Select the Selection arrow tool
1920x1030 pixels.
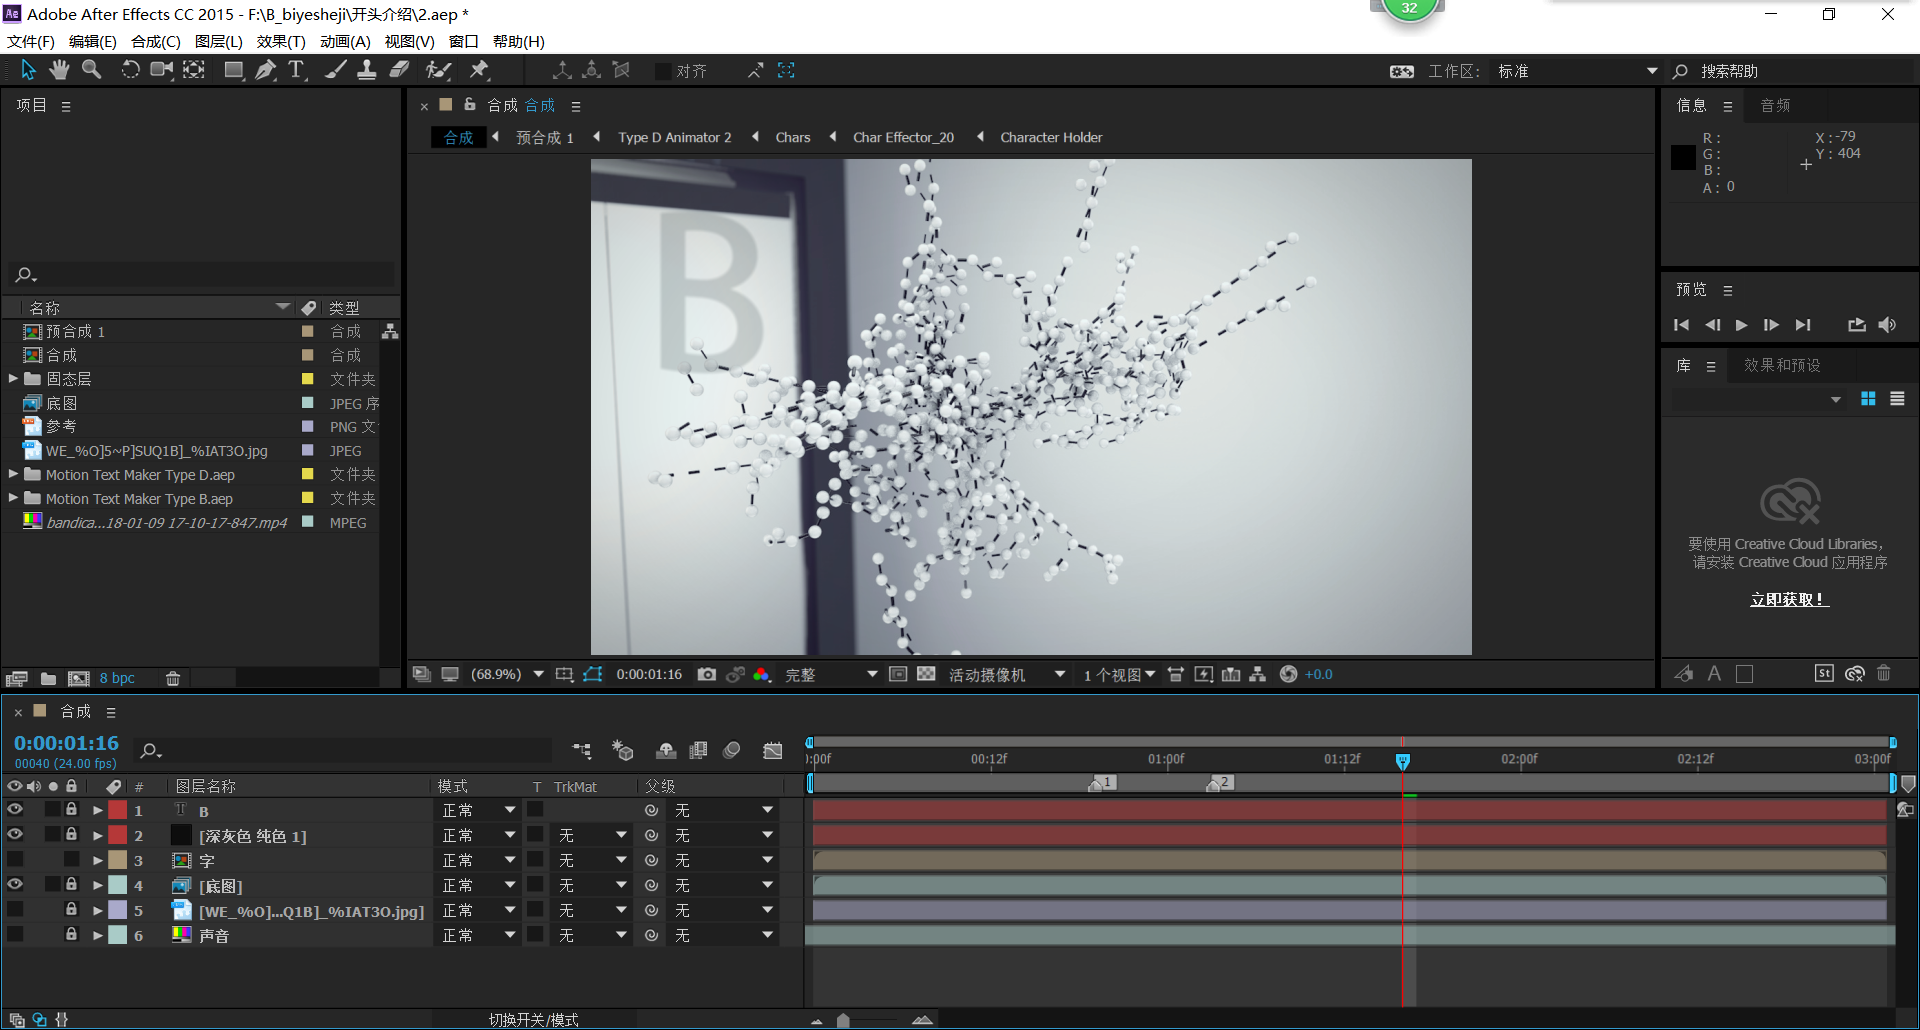point(28,70)
